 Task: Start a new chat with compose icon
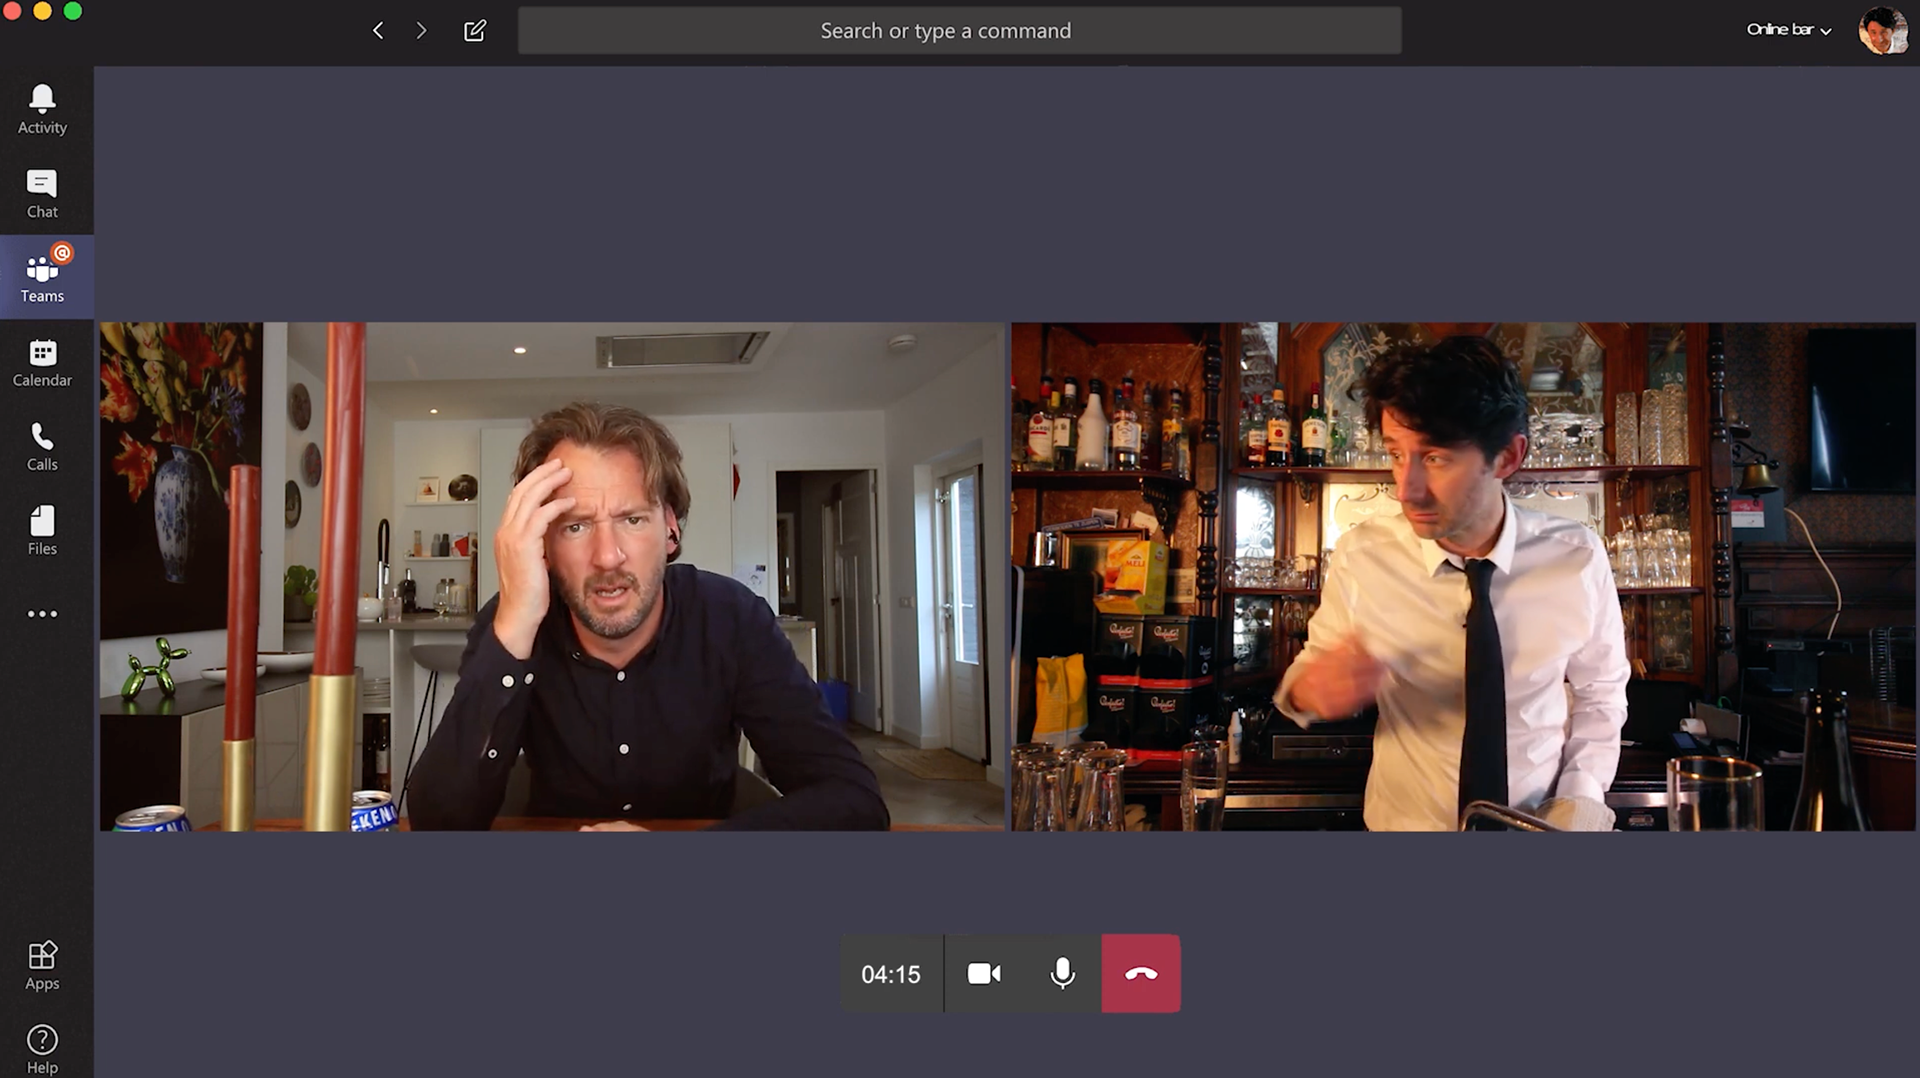click(x=475, y=31)
